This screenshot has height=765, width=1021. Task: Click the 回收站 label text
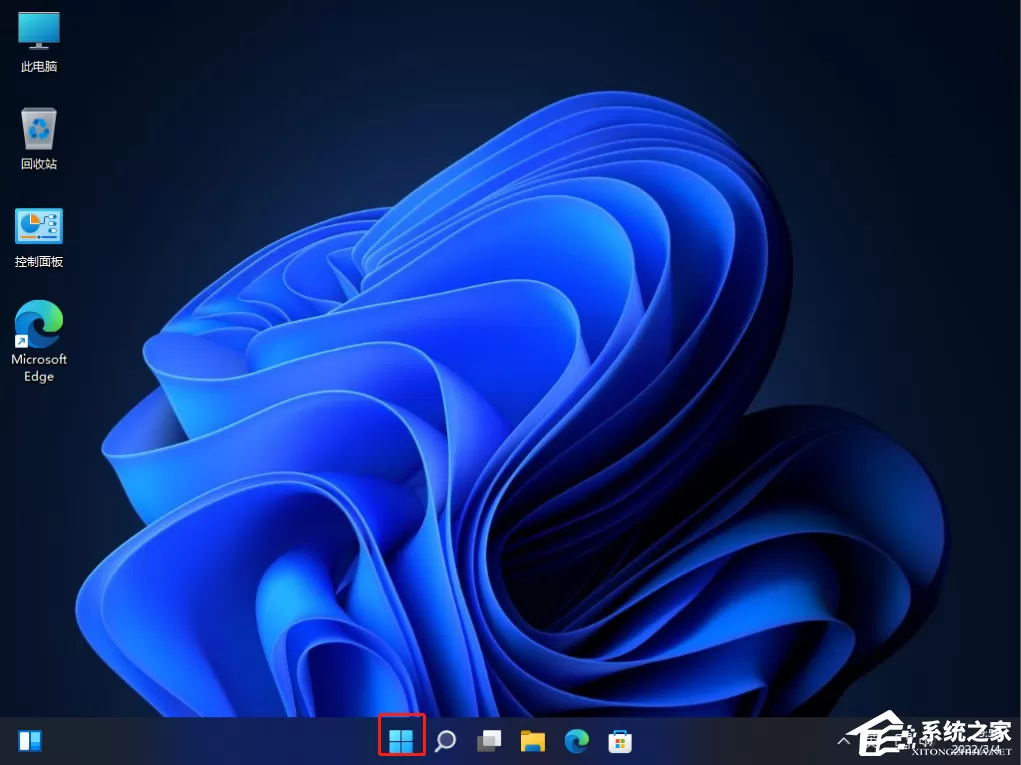click(x=39, y=163)
